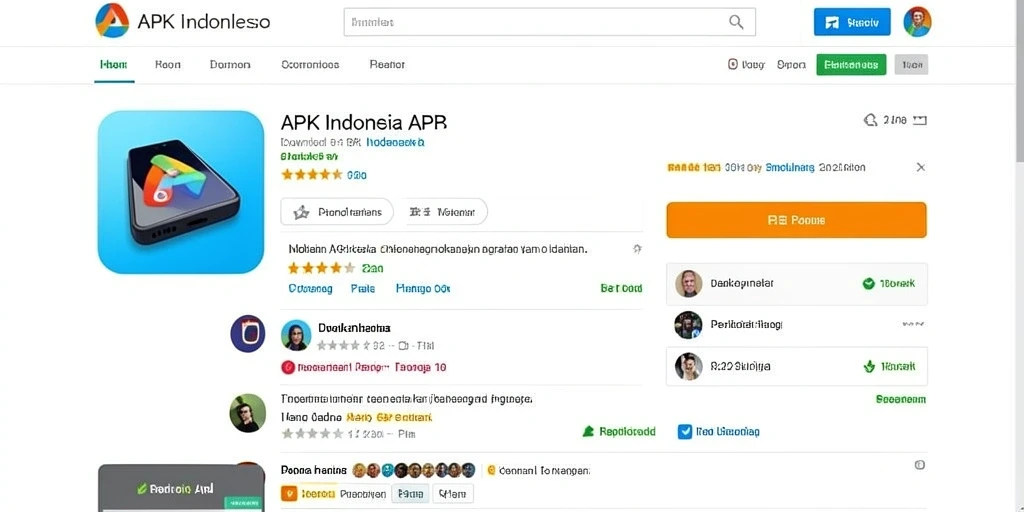Viewport: 1024px width, 512px height.
Task: Click the blue header button with flag icon
Action: pyautogui.click(x=852, y=22)
